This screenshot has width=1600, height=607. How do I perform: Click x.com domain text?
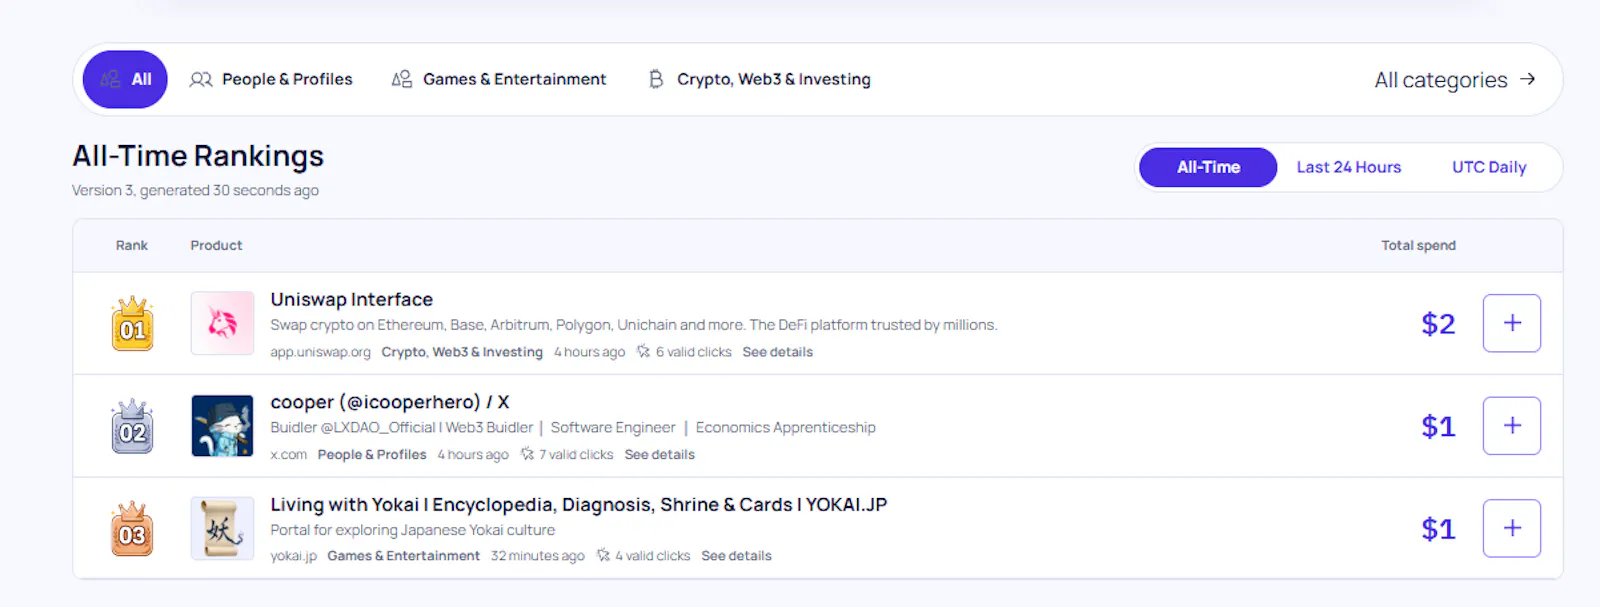[x=288, y=454]
